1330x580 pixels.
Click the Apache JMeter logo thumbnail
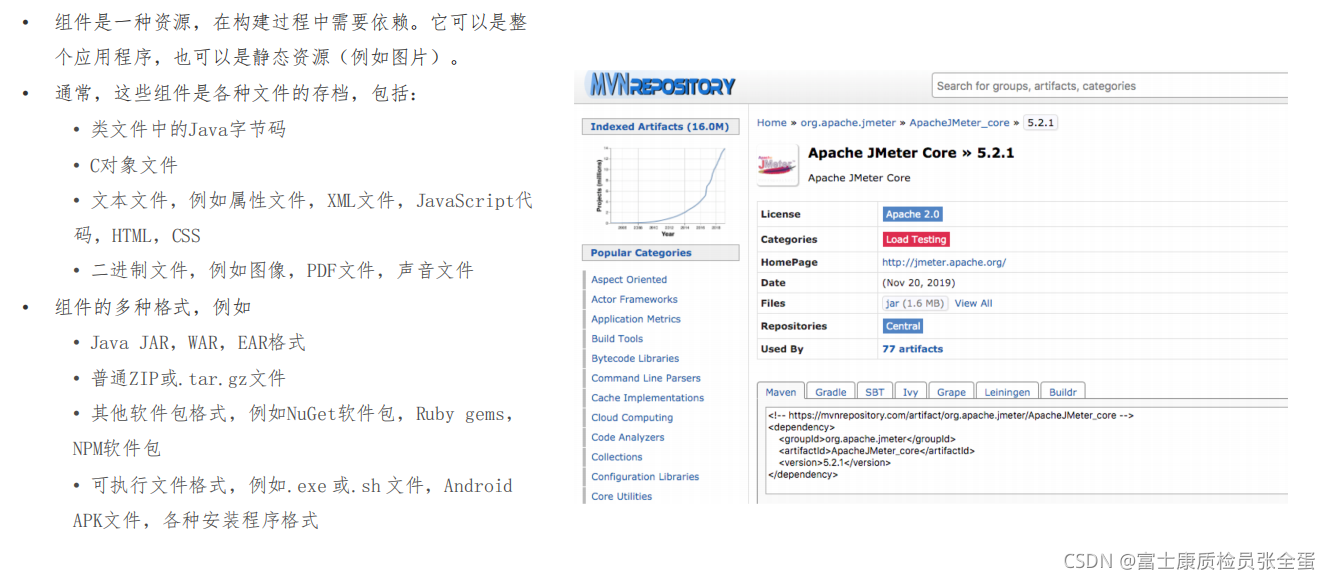(x=777, y=165)
